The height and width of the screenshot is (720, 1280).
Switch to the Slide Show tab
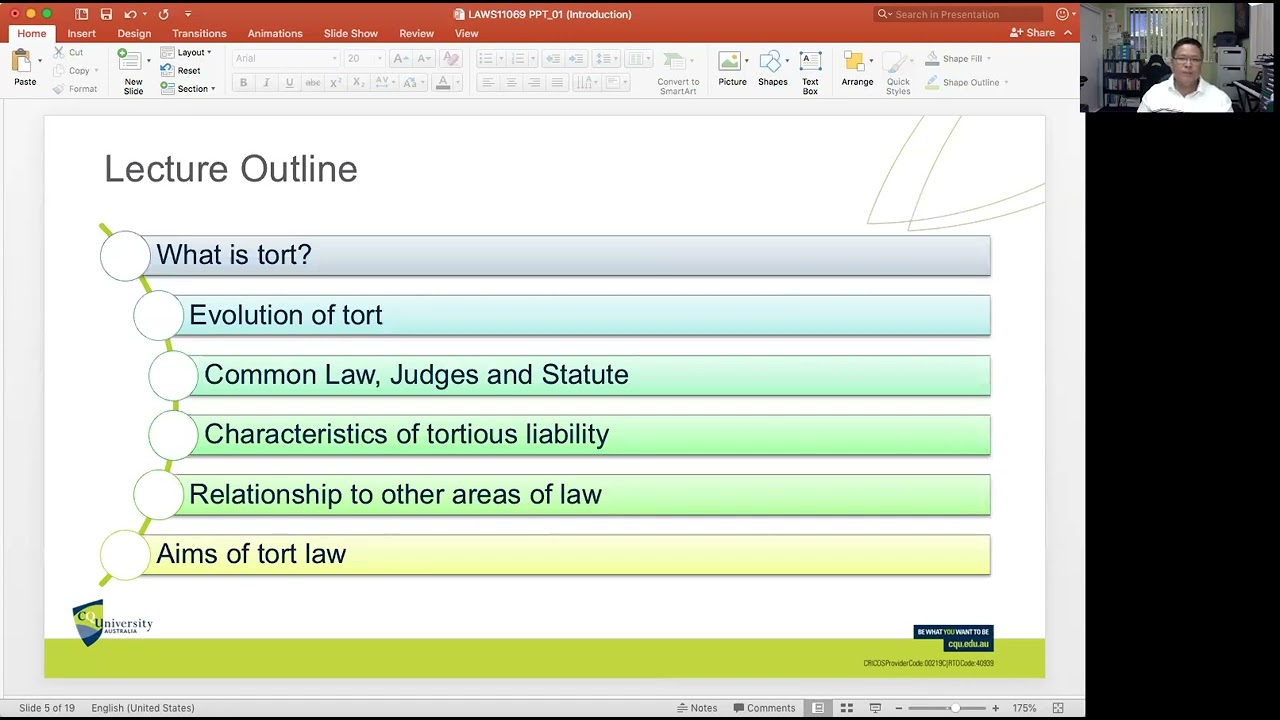pos(350,33)
